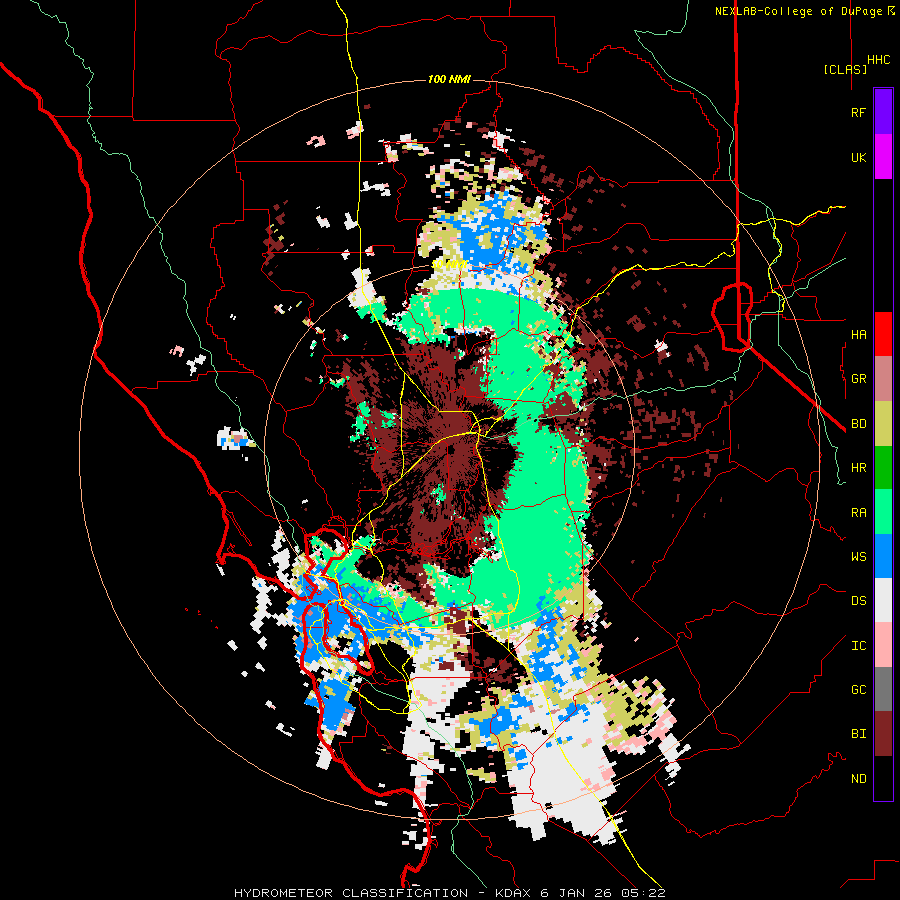Click the '[CLAS]' units label
The width and height of the screenshot is (900, 900).
[845, 69]
